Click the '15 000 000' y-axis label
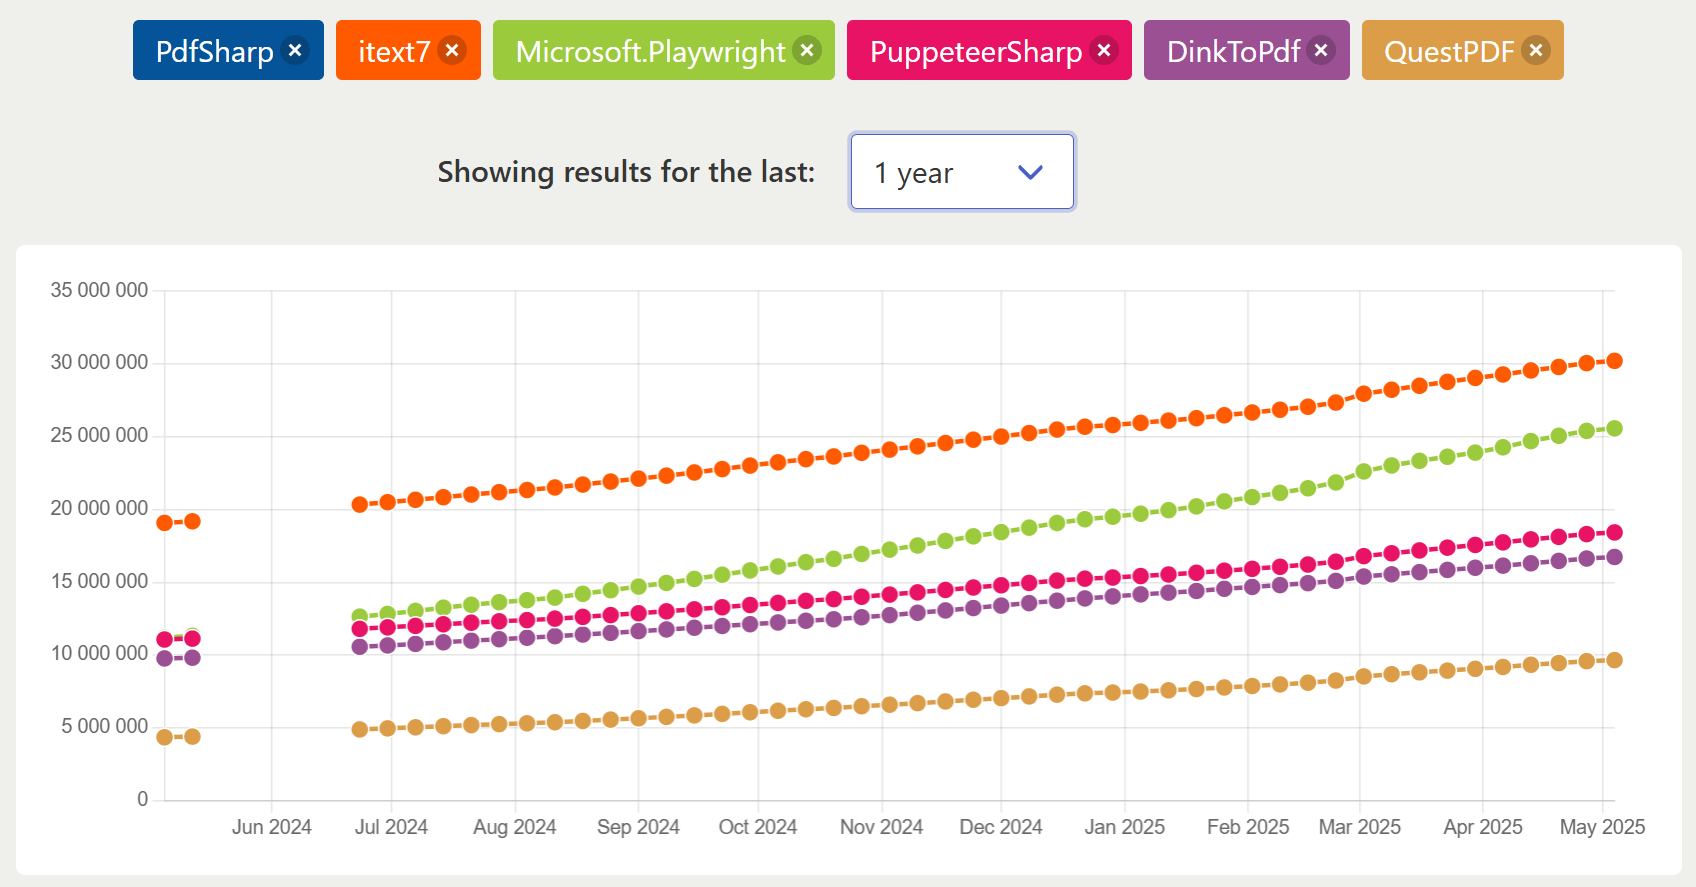This screenshot has width=1696, height=887. coord(99,581)
